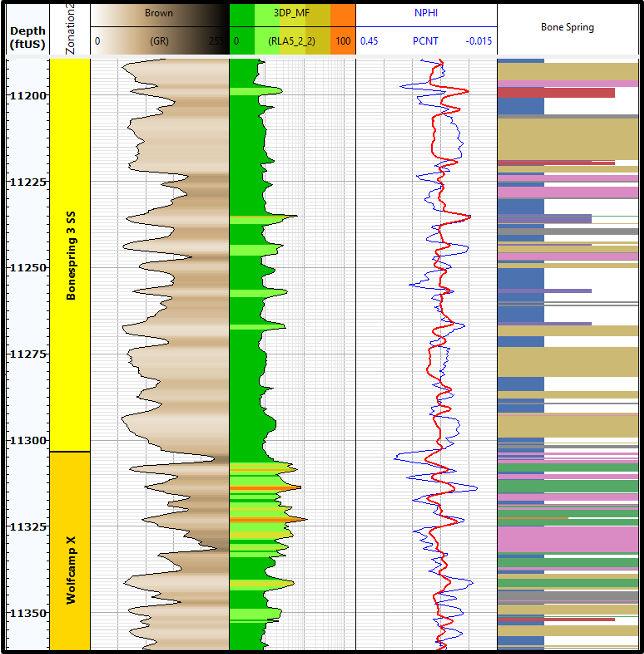The height and width of the screenshot is (654, 644).
Task: Select the 3DP_MF track title
Action: [x=292, y=13]
